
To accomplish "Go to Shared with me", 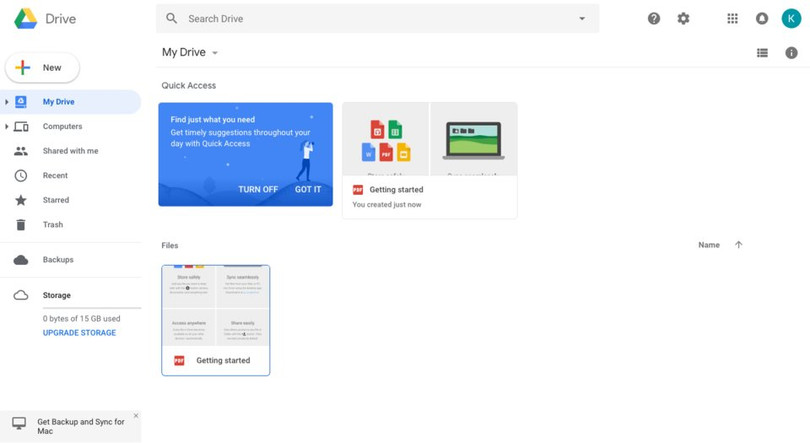I will click(70, 151).
